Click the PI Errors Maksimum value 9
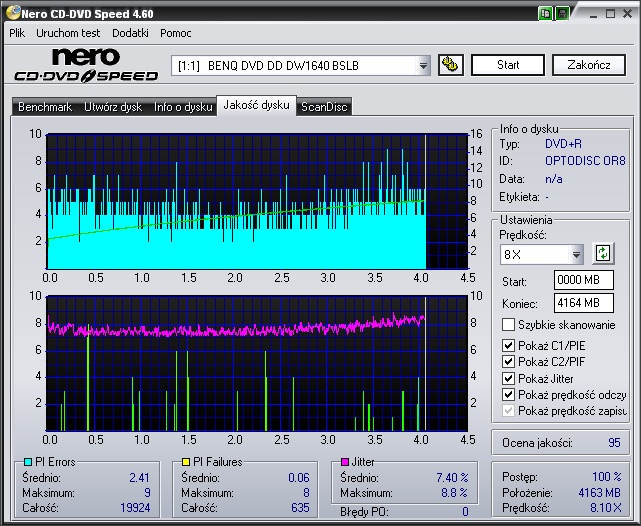The image size is (641, 526). [148, 493]
